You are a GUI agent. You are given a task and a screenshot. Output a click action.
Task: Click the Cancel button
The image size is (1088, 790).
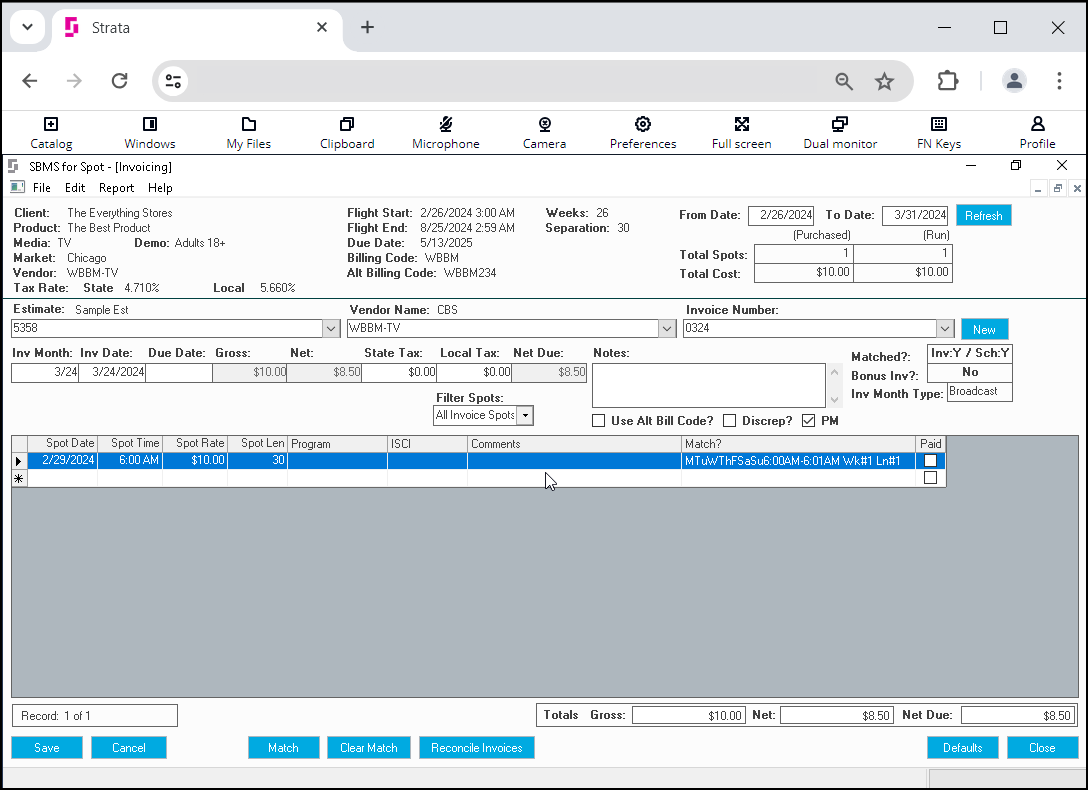[128, 748]
